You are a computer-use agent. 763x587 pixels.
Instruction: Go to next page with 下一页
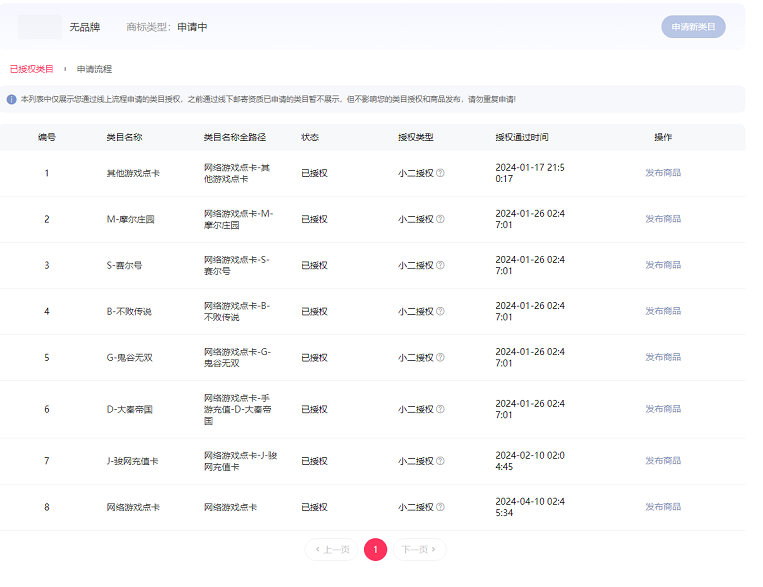(x=419, y=549)
